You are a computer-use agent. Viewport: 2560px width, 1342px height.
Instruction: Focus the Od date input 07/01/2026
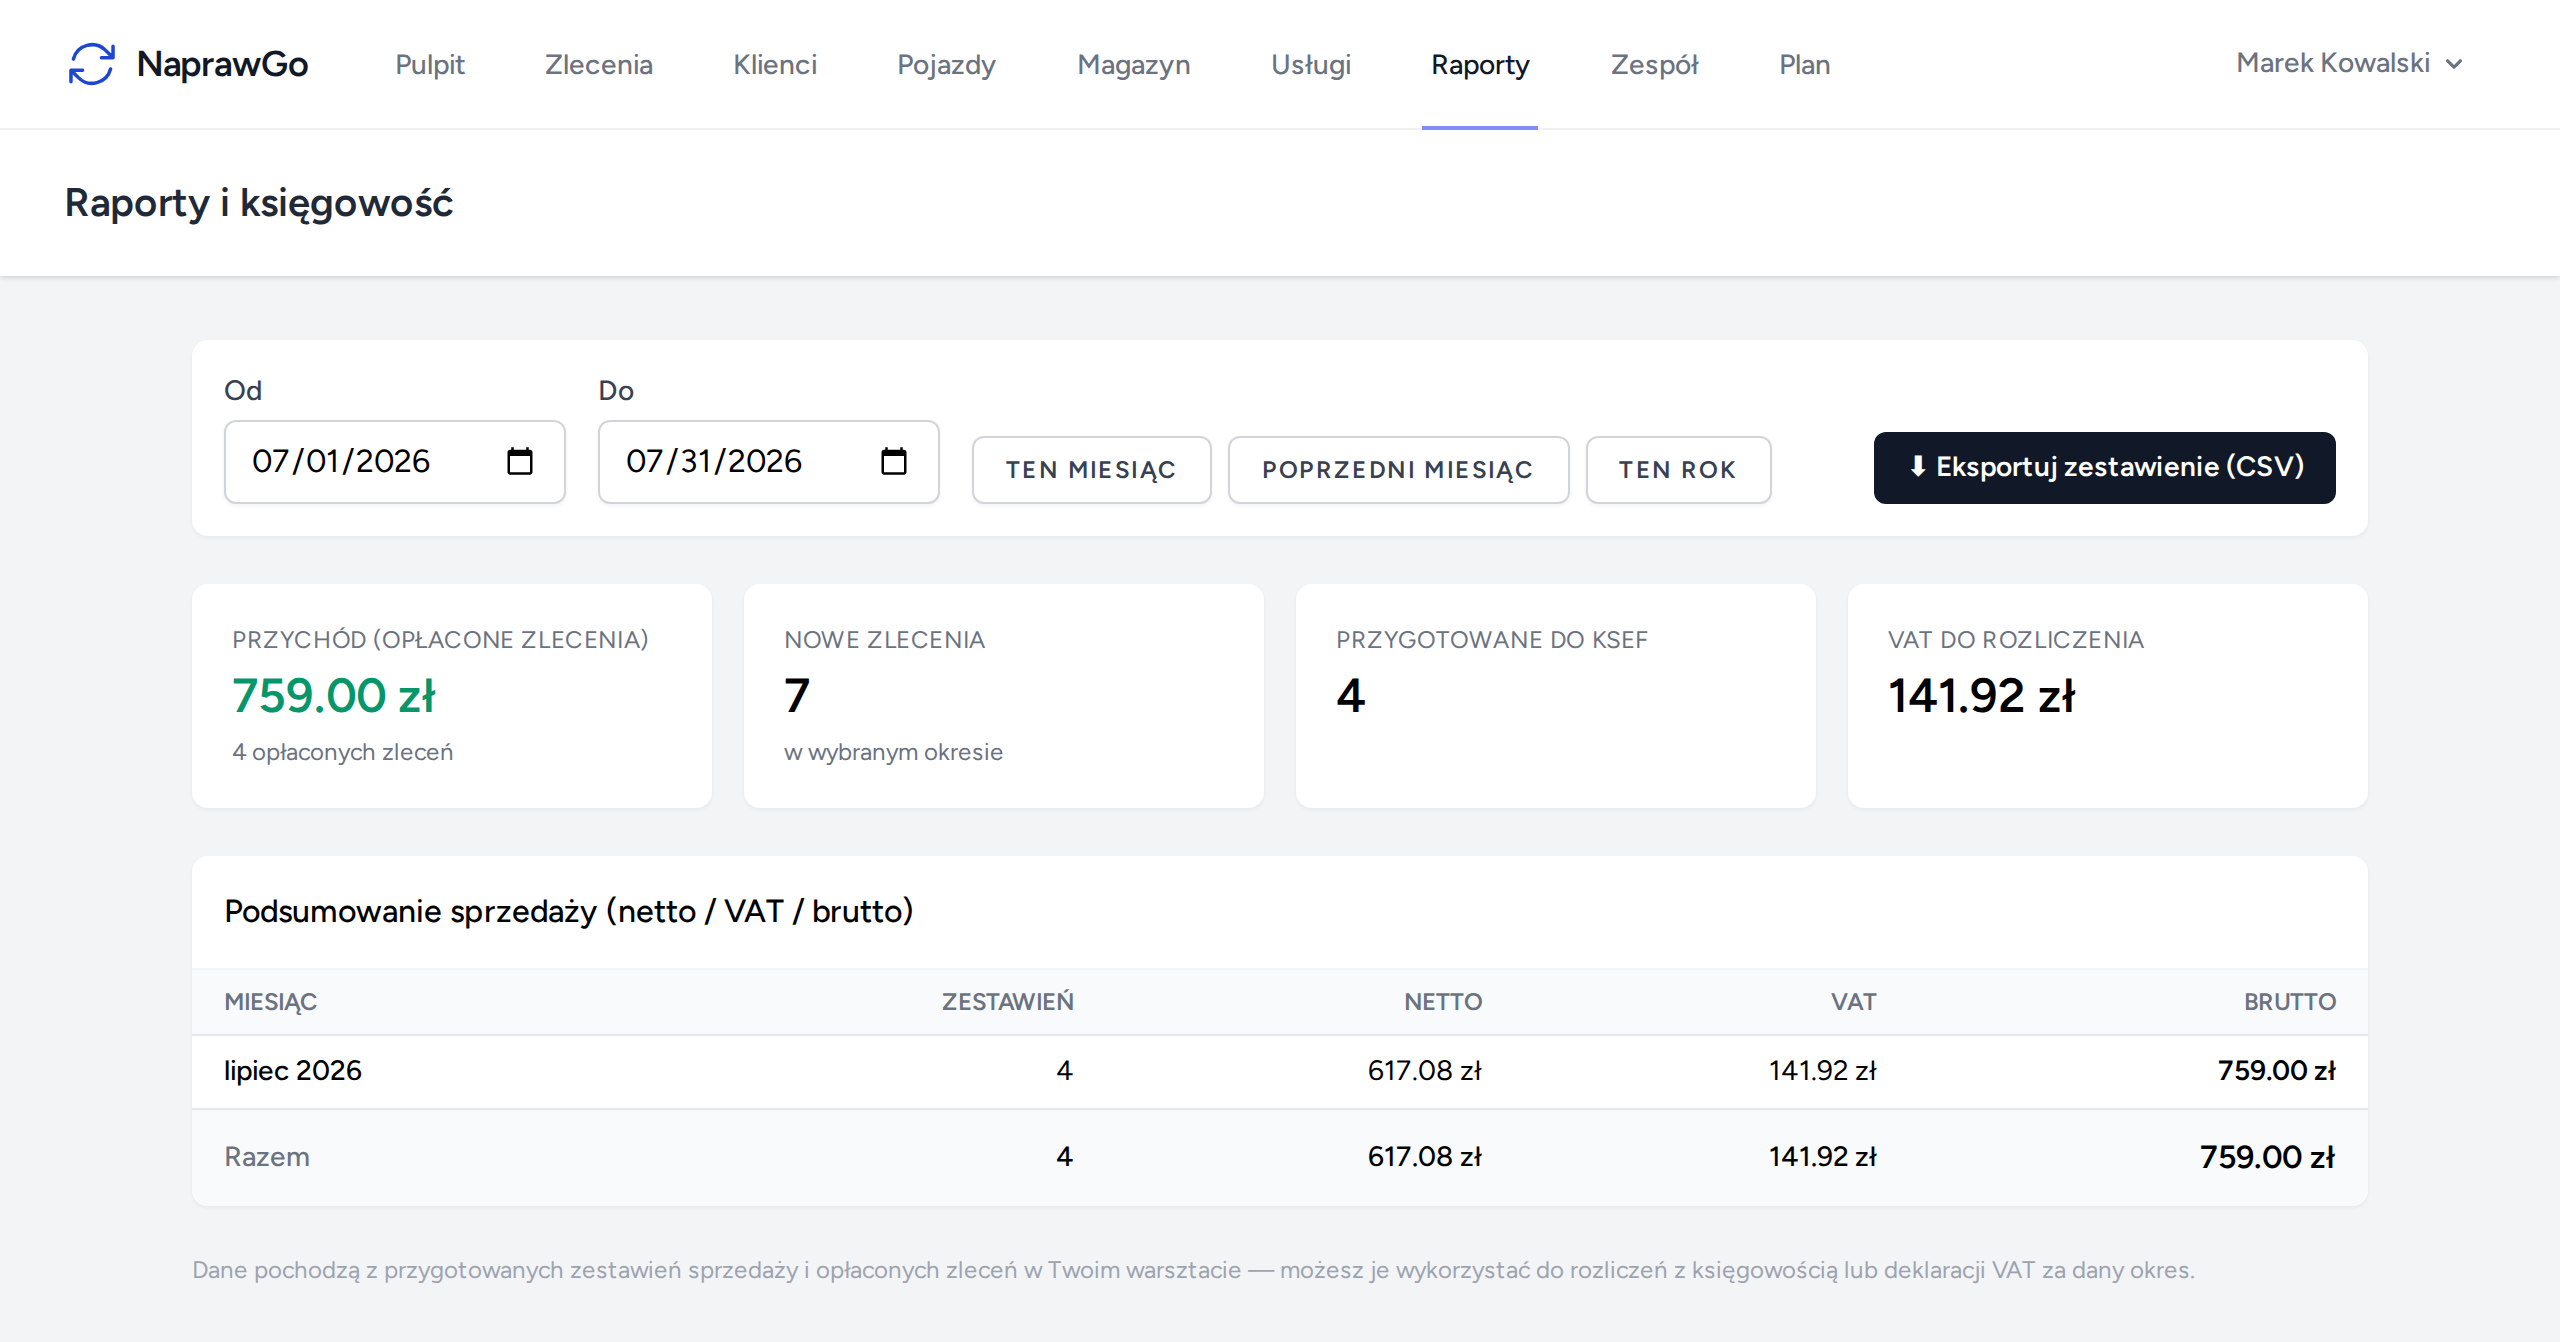(395, 462)
